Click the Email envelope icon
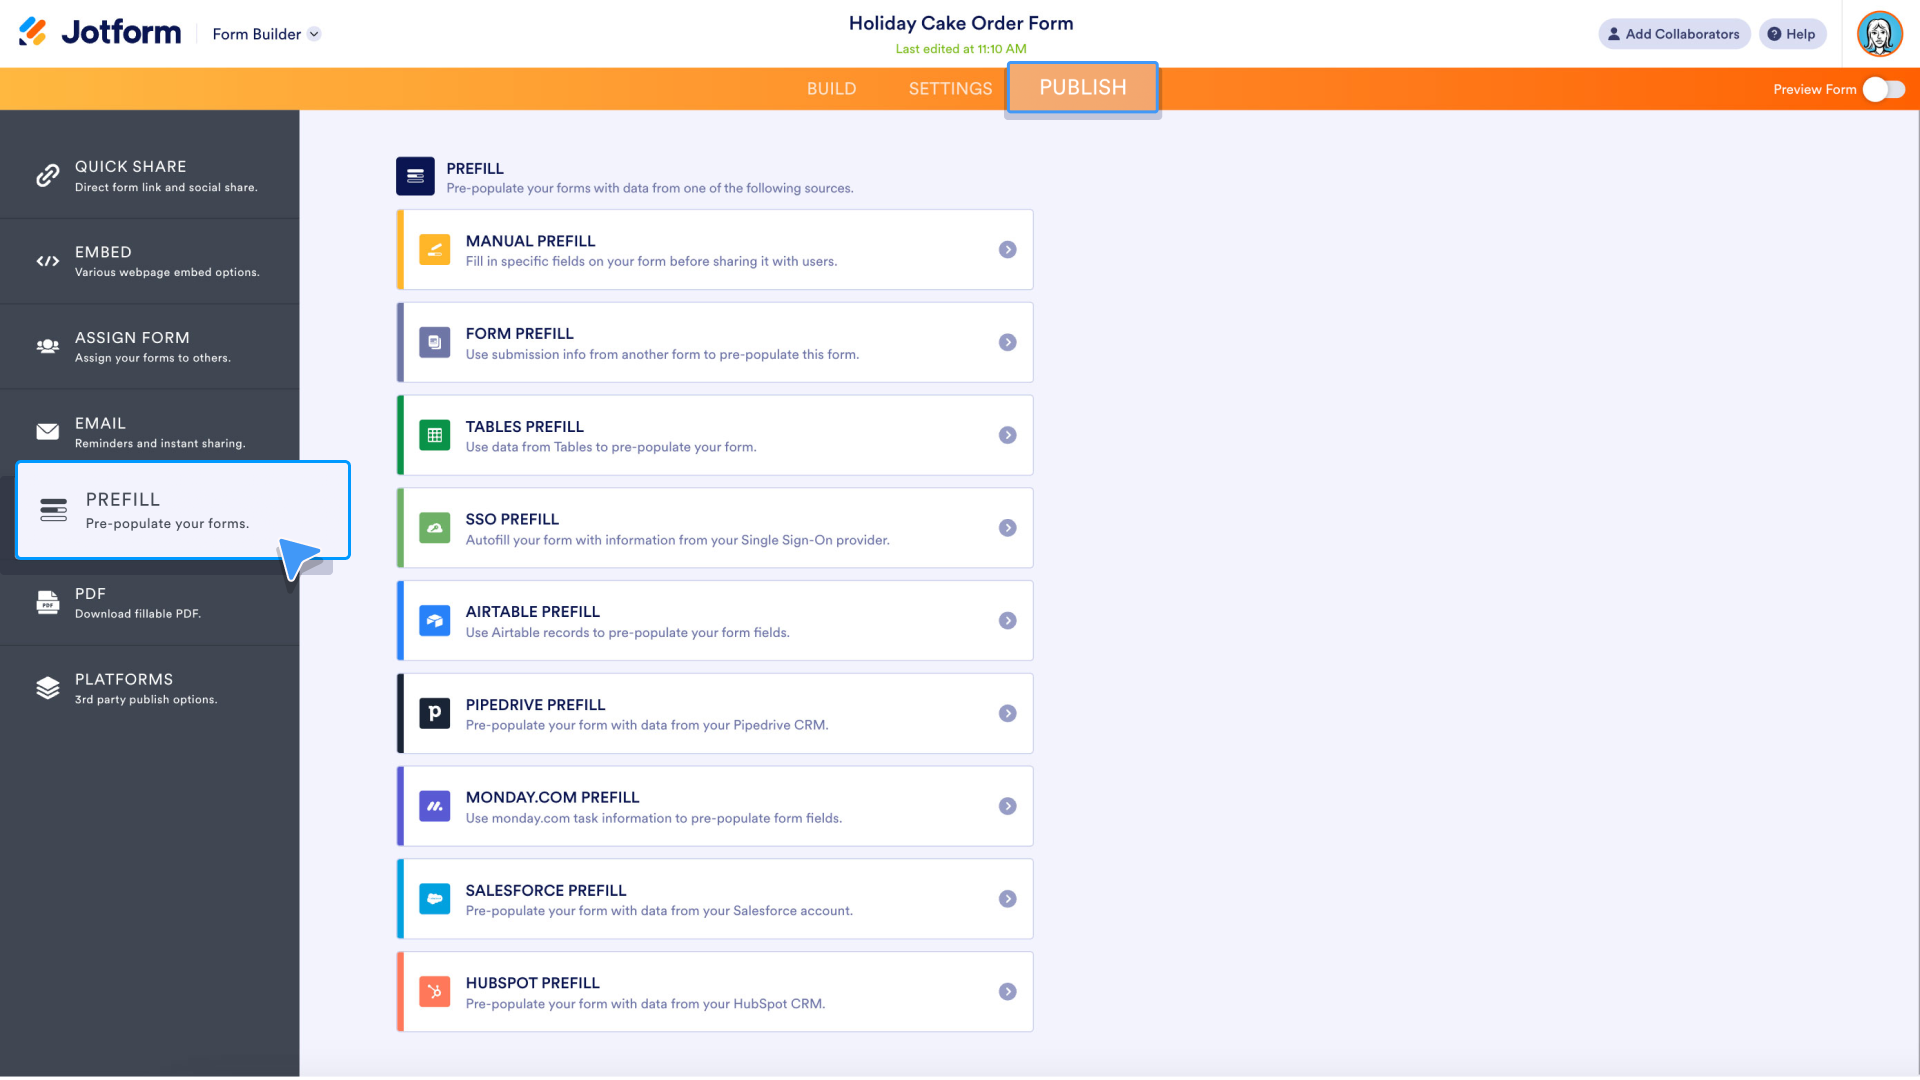Image resolution: width=1920 pixels, height=1080 pixels. (x=47, y=432)
